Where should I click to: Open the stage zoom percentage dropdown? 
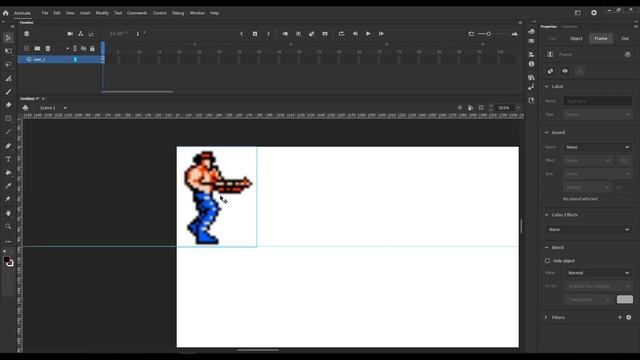tap(518, 108)
